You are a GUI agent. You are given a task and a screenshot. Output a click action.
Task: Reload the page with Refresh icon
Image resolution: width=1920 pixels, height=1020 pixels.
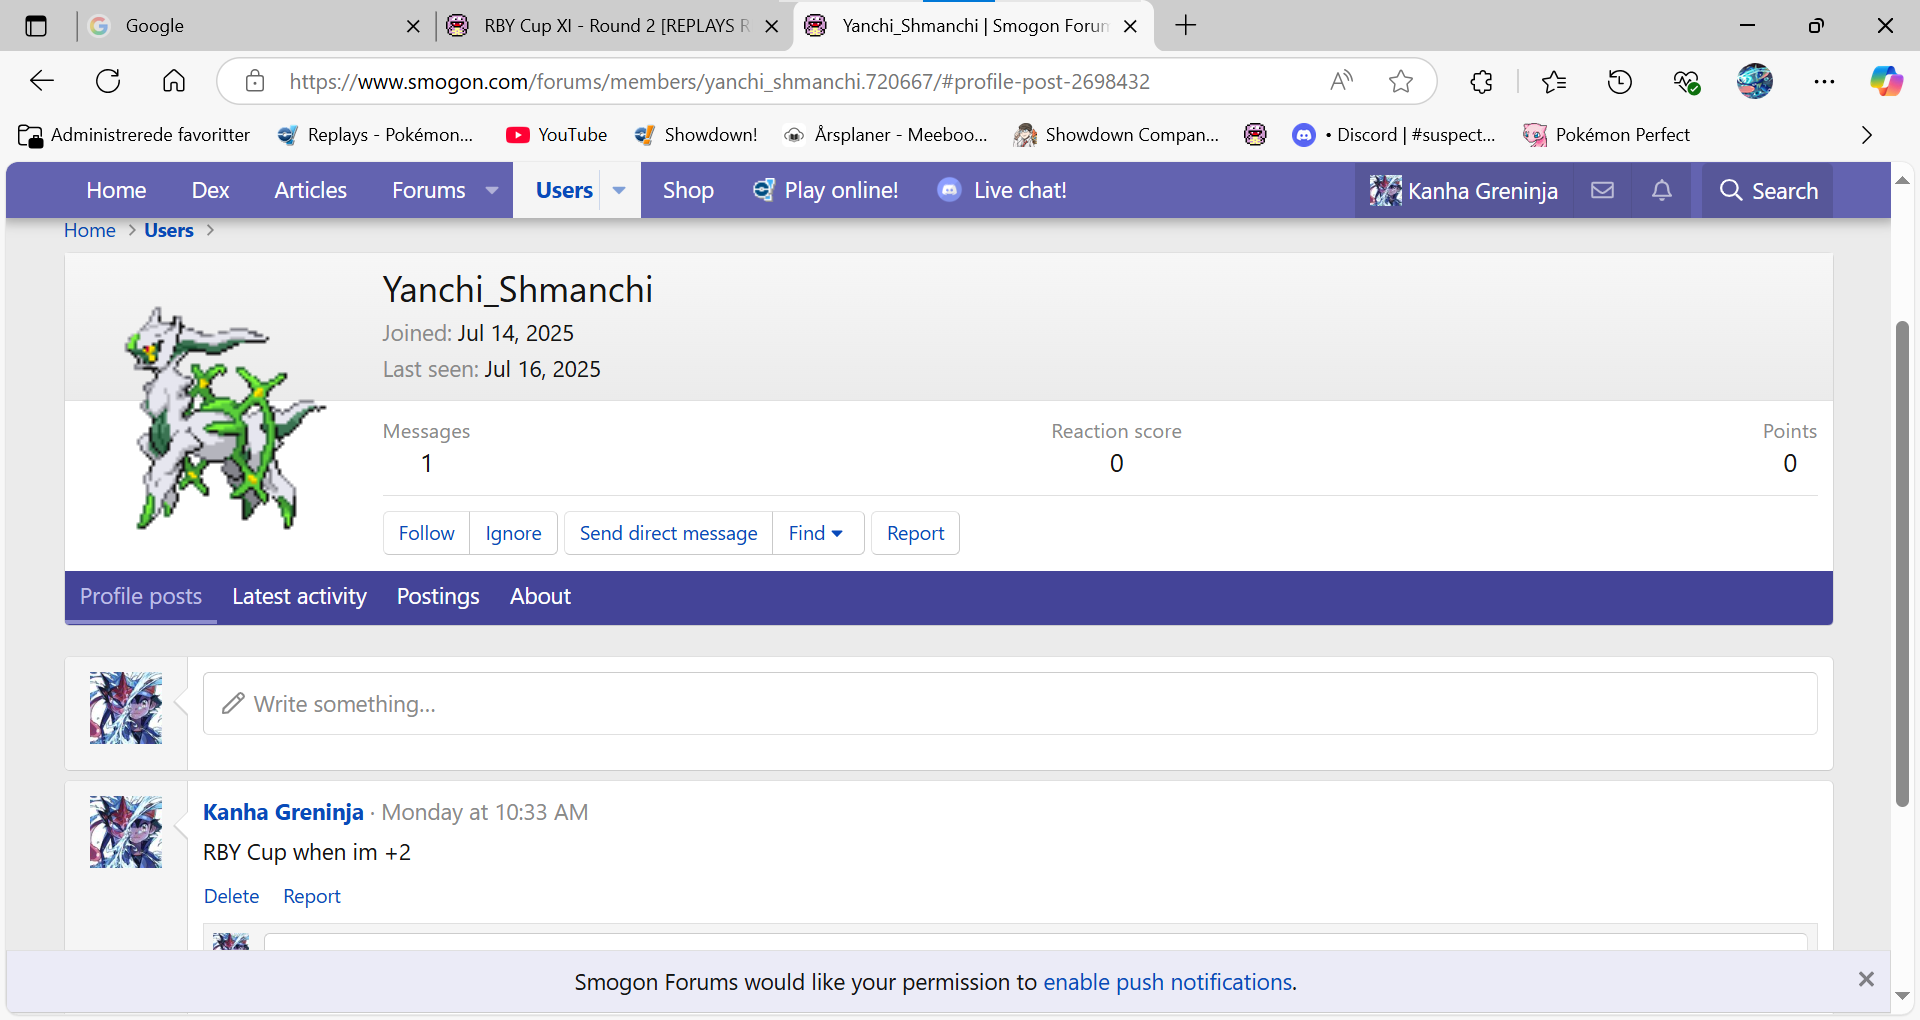(108, 81)
